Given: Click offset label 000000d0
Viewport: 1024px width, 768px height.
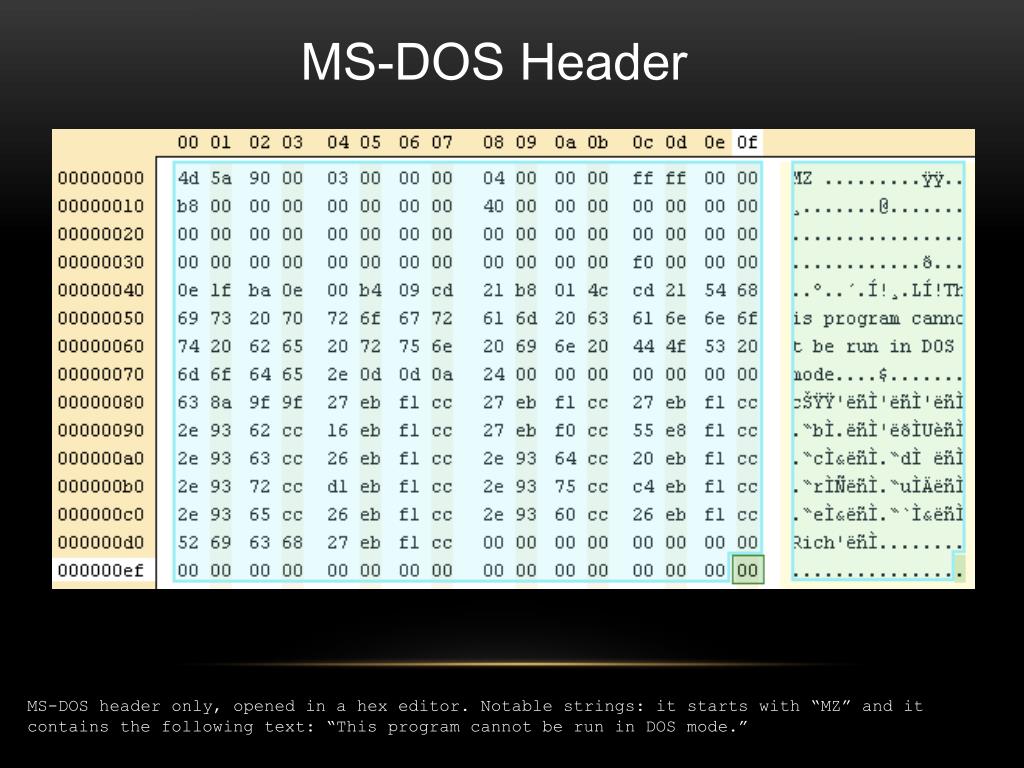Looking at the screenshot, I should tap(101, 543).
